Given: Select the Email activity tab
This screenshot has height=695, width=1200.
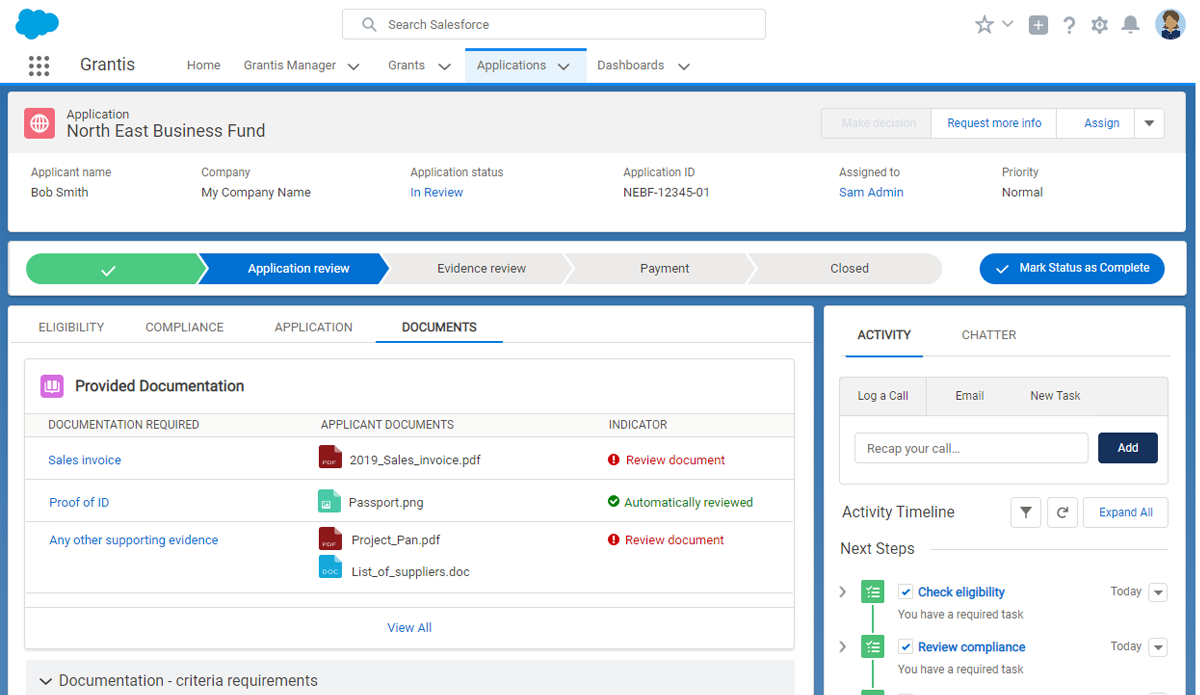Looking at the screenshot, I should point(969,396).
